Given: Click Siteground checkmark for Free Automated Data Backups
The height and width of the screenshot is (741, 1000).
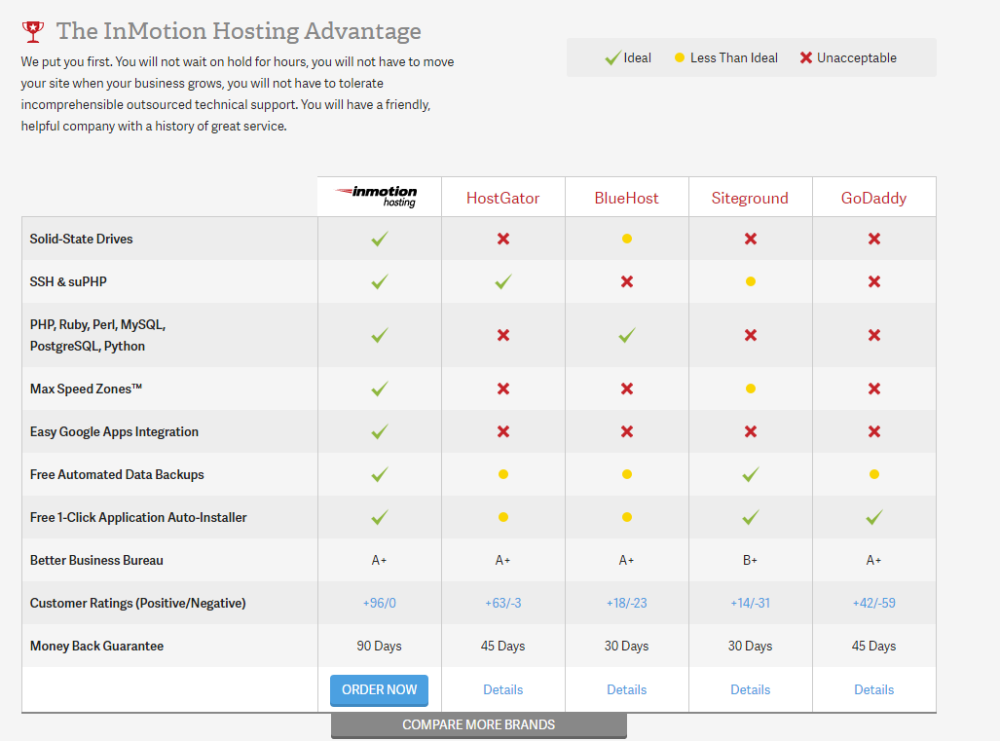Looking at the screenshot, I should tap(751, 474).
